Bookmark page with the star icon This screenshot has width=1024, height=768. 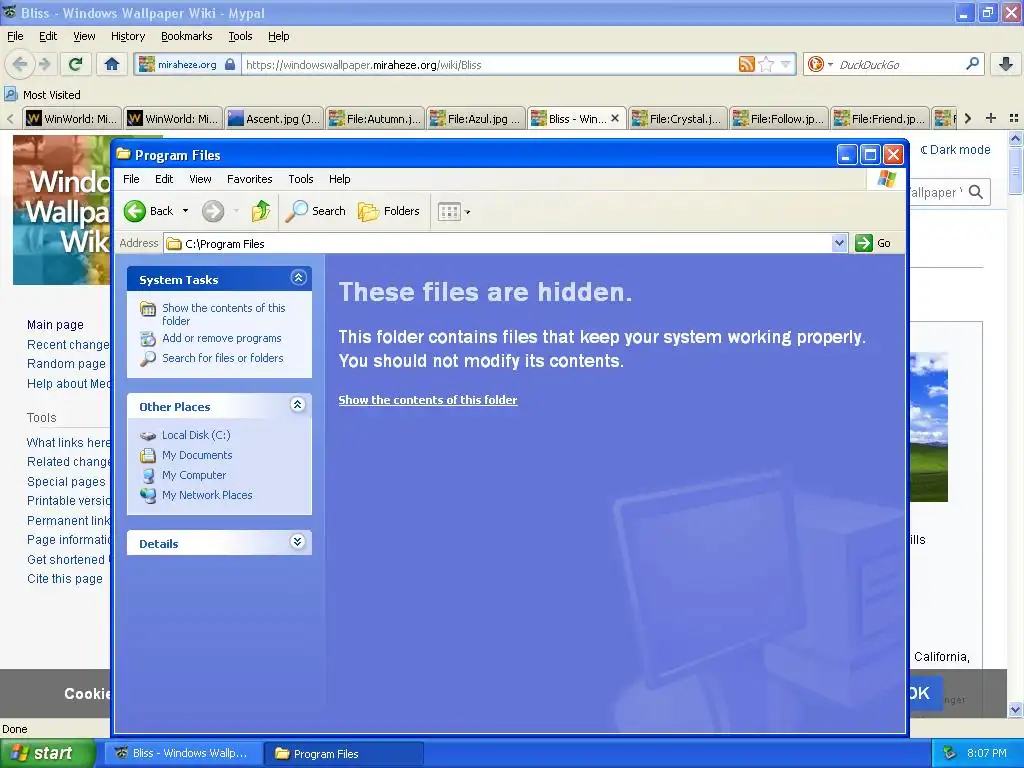pos(767,64)
